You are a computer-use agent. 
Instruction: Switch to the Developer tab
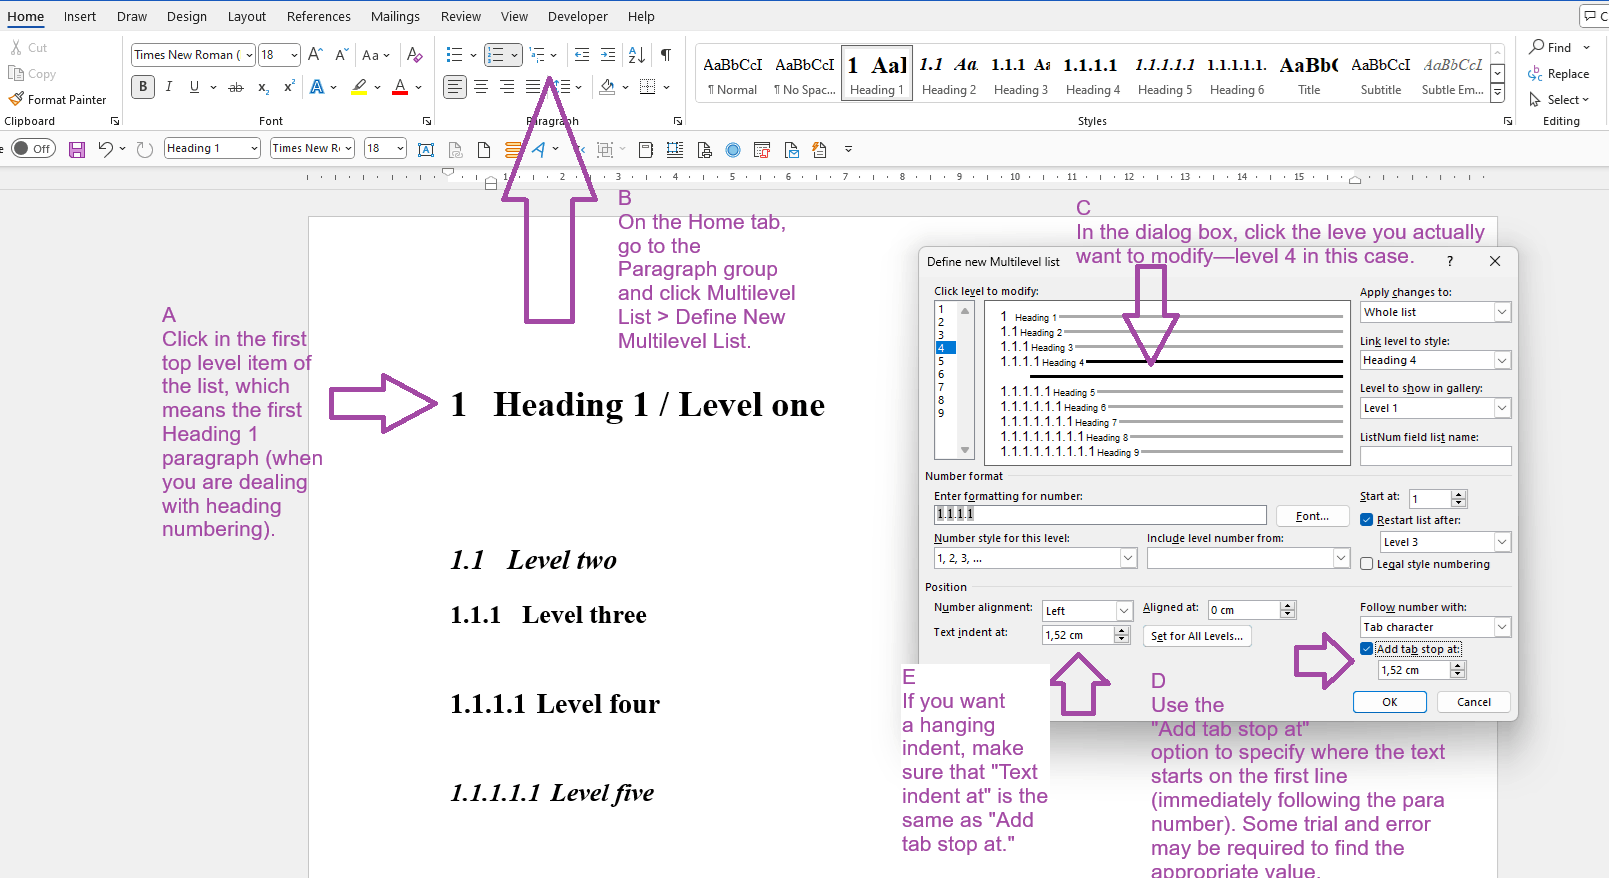point(578,16)
